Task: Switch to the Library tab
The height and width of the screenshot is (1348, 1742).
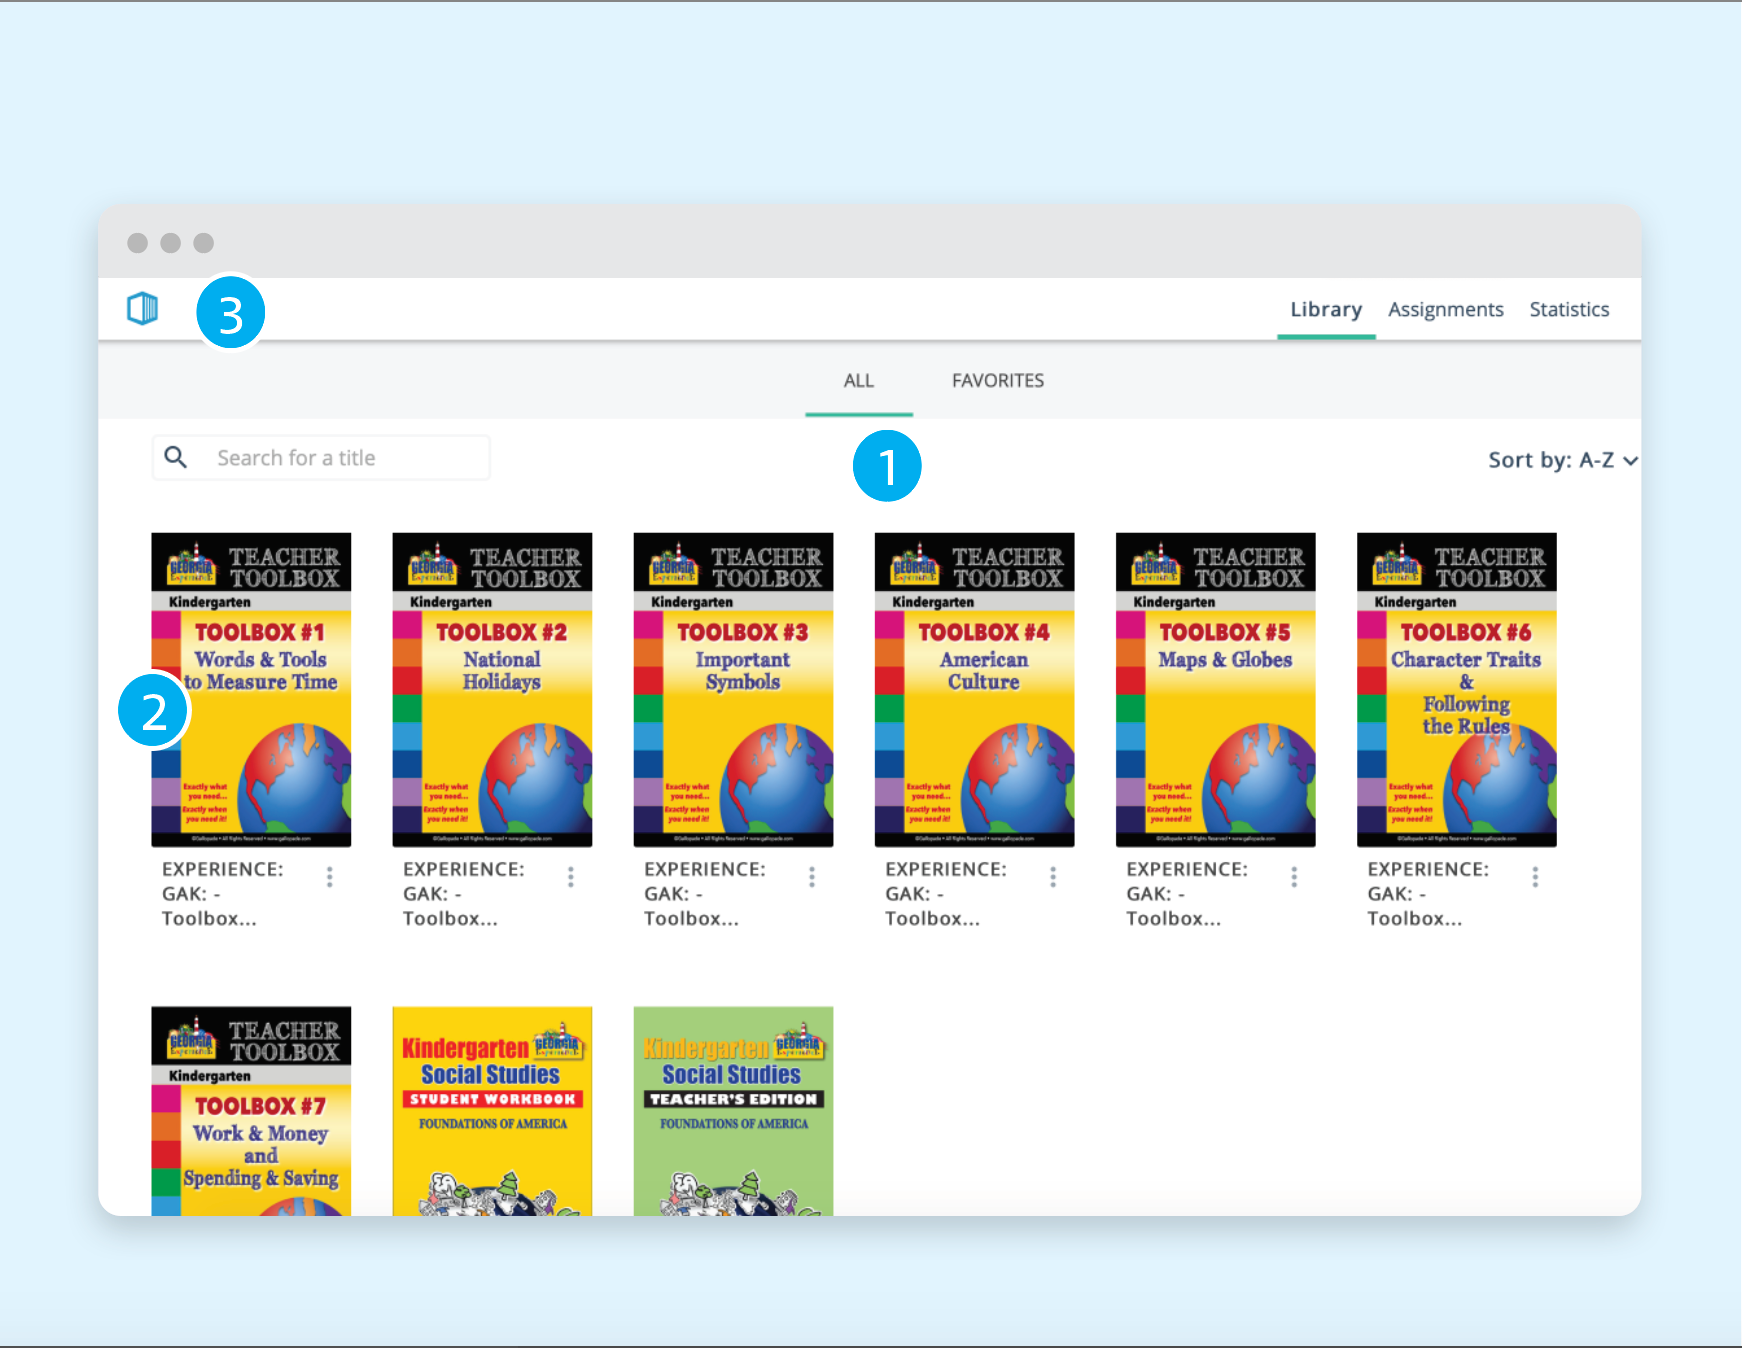Action: 1326,309
